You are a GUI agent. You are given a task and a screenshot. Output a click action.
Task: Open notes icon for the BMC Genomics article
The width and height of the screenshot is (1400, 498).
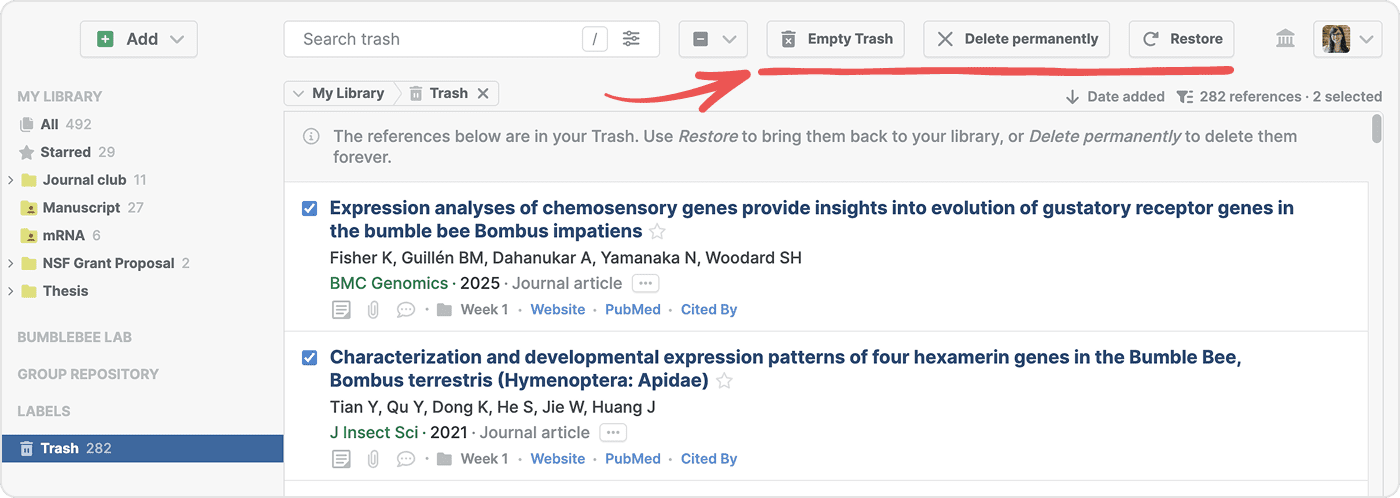click(x=342, y=310)
